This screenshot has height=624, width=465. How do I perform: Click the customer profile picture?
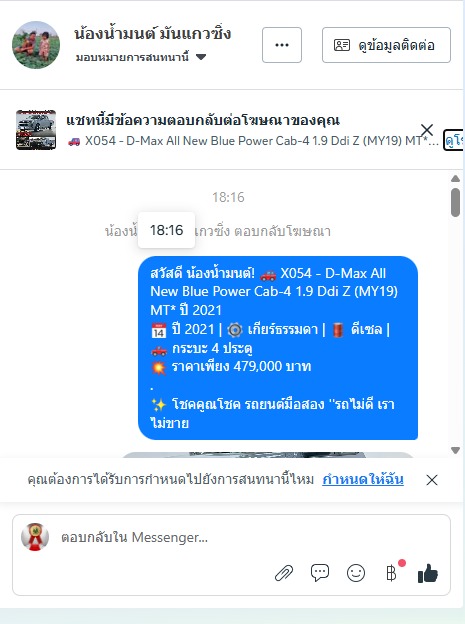[x=36, y=45]
